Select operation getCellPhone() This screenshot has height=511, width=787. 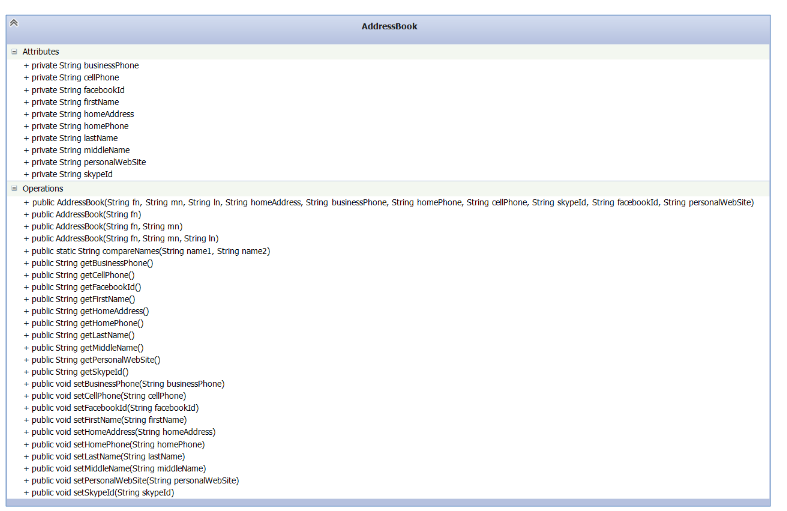[79, 275]
